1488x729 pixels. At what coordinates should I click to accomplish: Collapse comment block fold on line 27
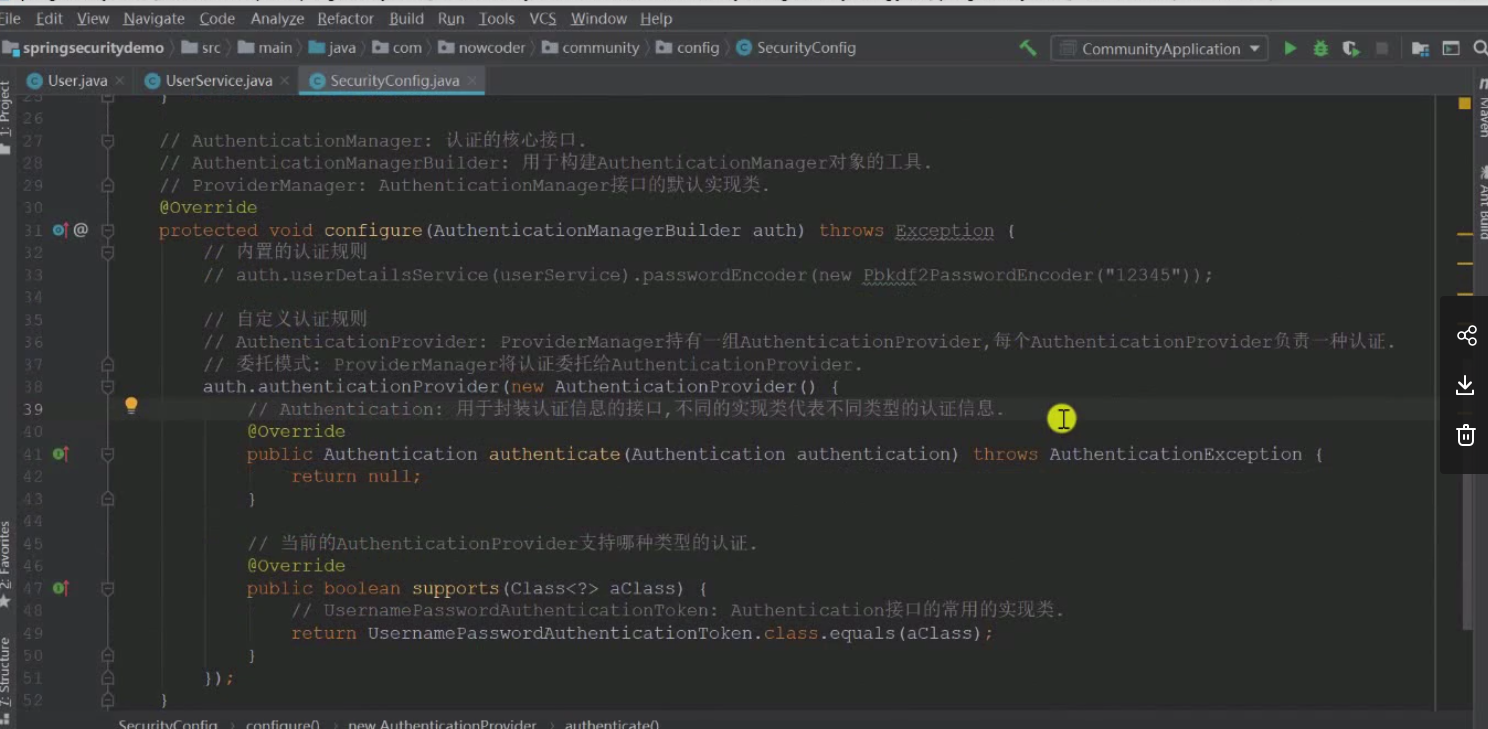pos(107,141)
